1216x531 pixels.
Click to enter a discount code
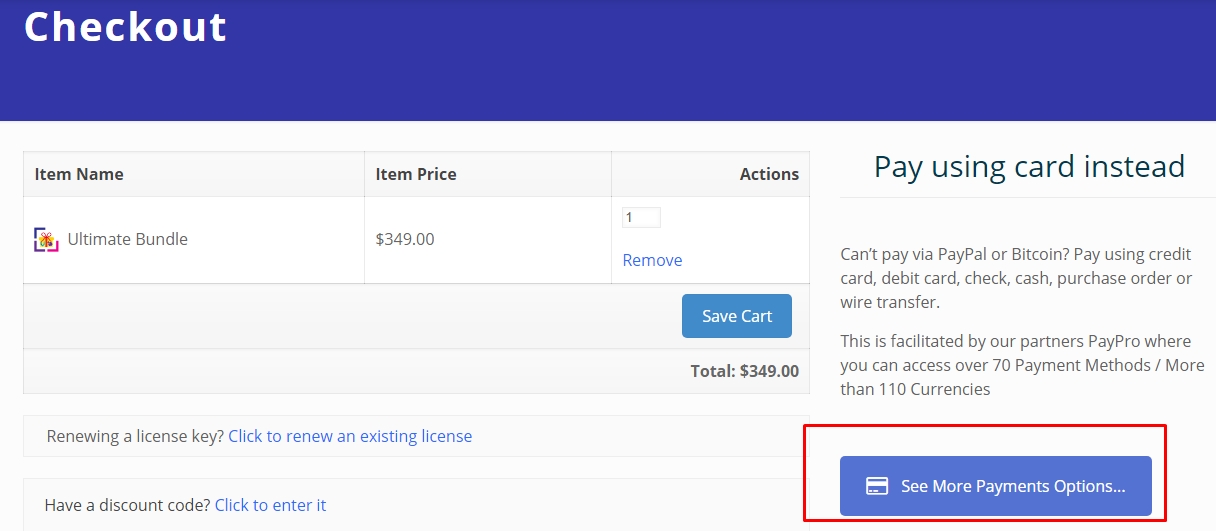click(270, 505)
